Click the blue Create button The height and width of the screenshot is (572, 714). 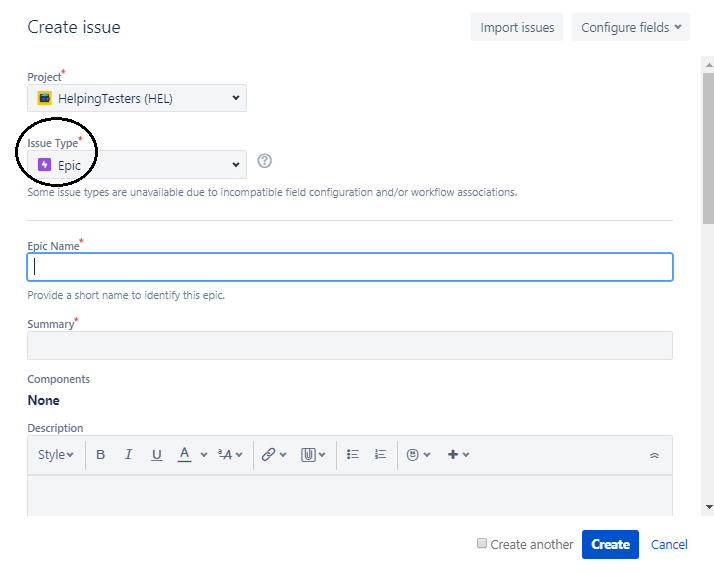610,544
